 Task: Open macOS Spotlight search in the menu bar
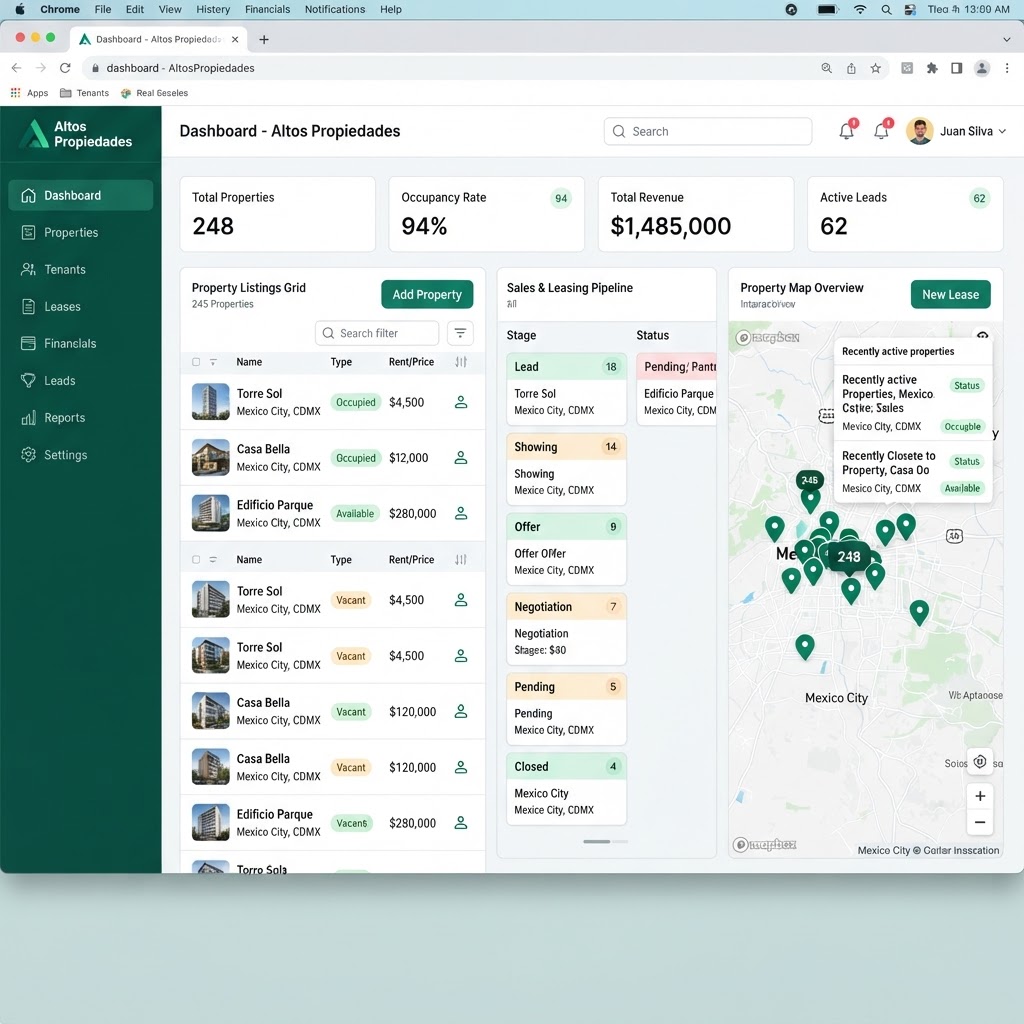(886, 9)
